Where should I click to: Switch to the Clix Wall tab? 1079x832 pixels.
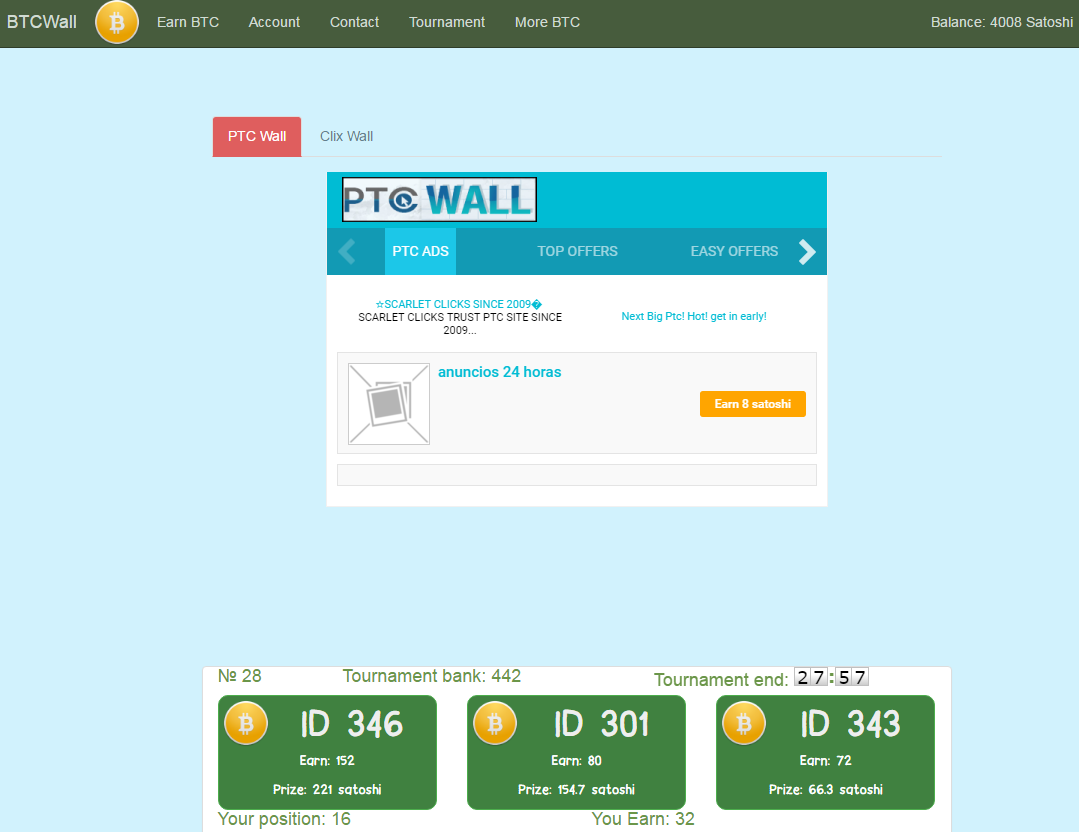click(x=346, y=136)
